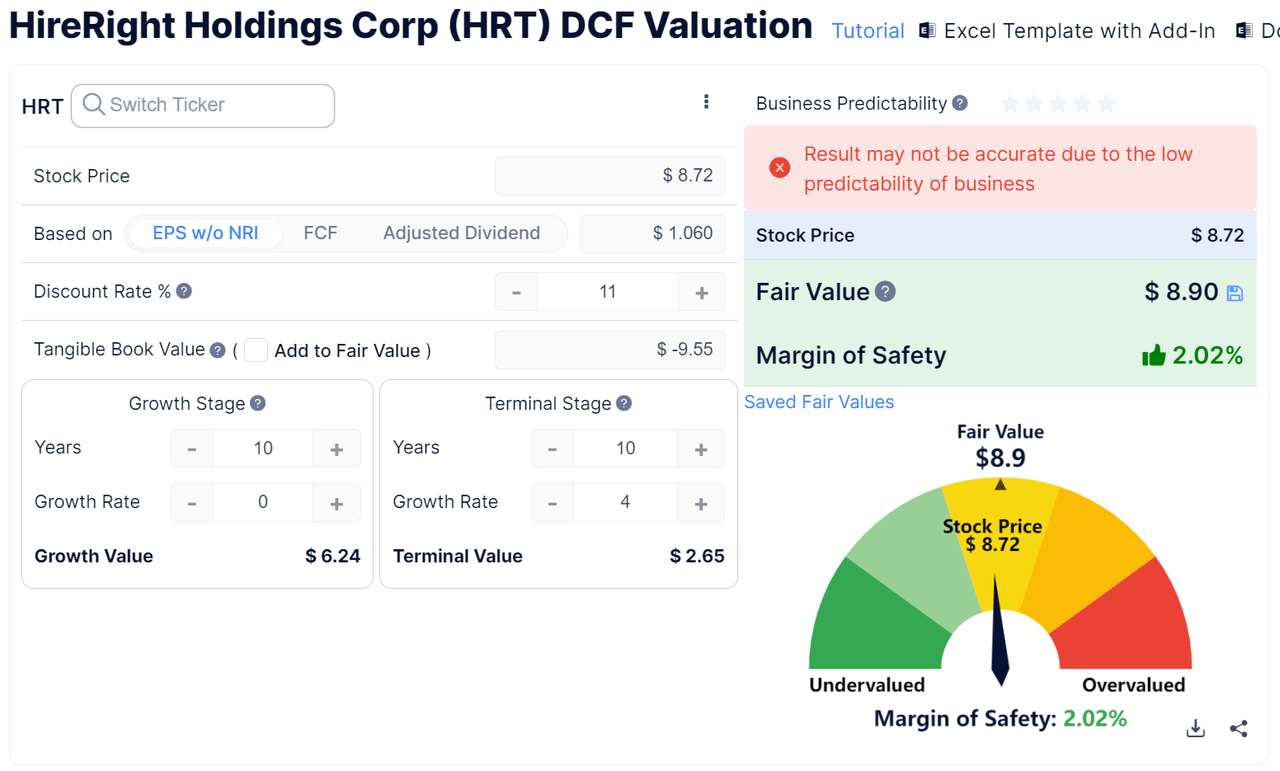Click the Business Predictability star rating
1280x771 pixels.
(1058, 103)
